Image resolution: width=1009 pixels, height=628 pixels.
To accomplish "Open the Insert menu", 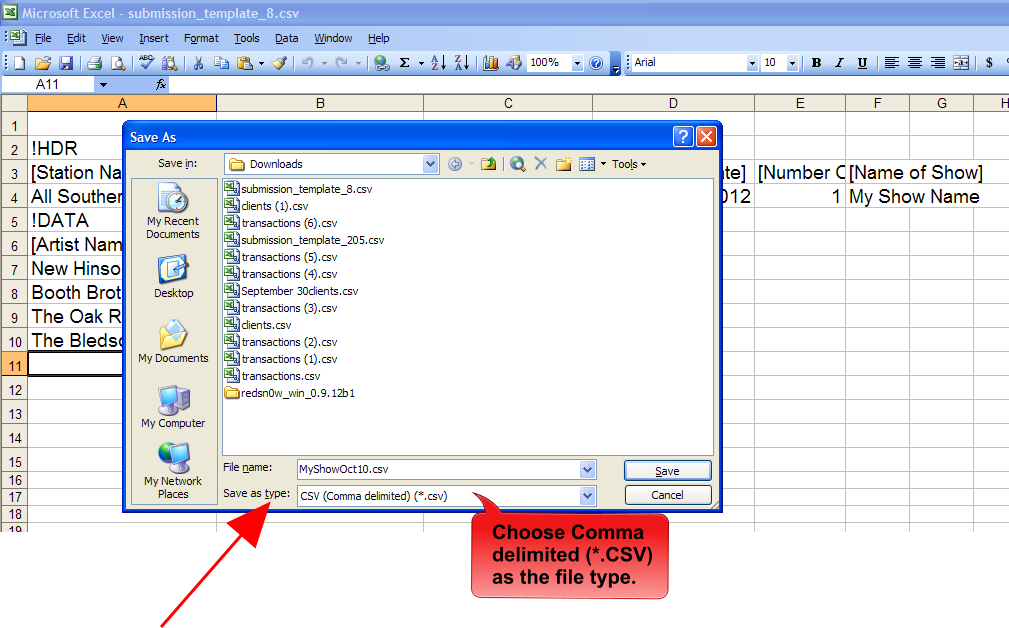I will pos(154,39).
